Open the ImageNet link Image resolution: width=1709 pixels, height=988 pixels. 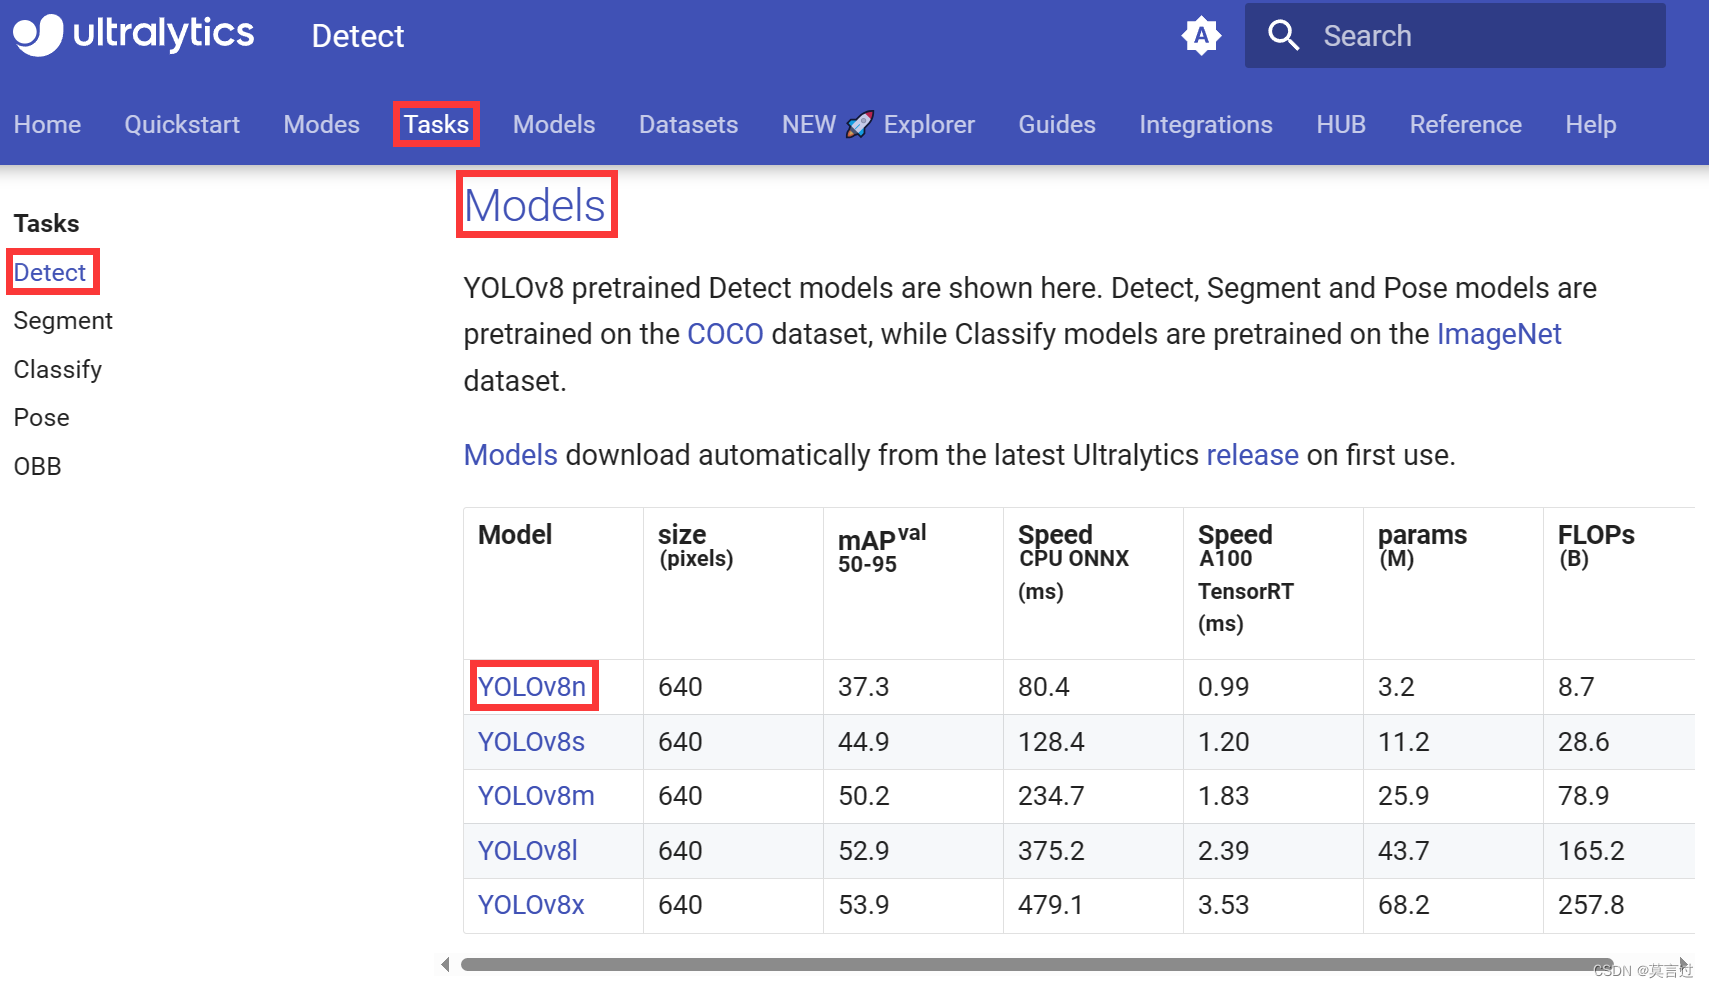coord(1499,334)
